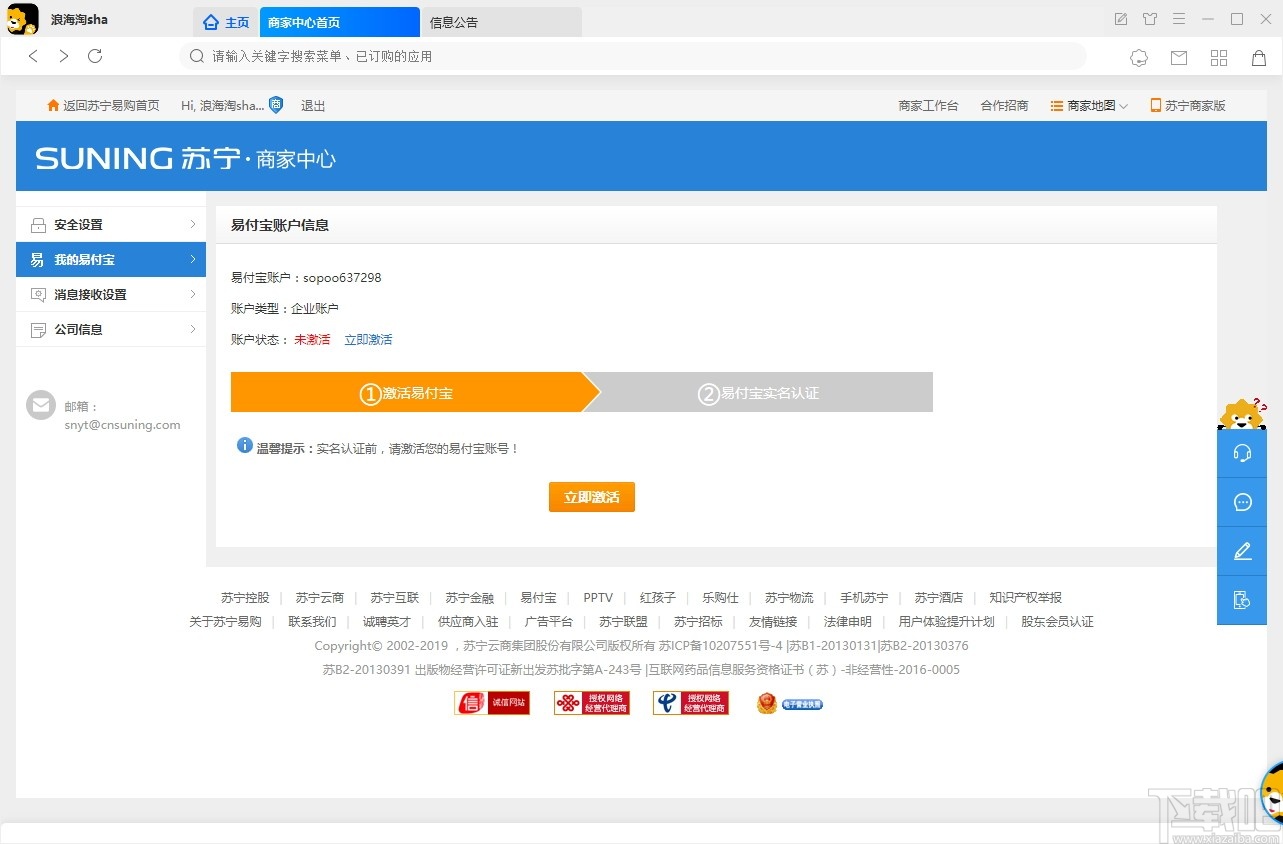Open the apps grid icon in toolbar

[x=1219, y=57]
